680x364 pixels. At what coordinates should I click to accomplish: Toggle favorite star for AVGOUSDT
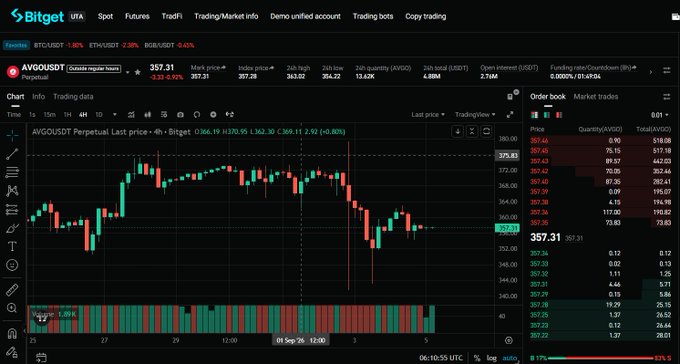click(x=137, y=72)
